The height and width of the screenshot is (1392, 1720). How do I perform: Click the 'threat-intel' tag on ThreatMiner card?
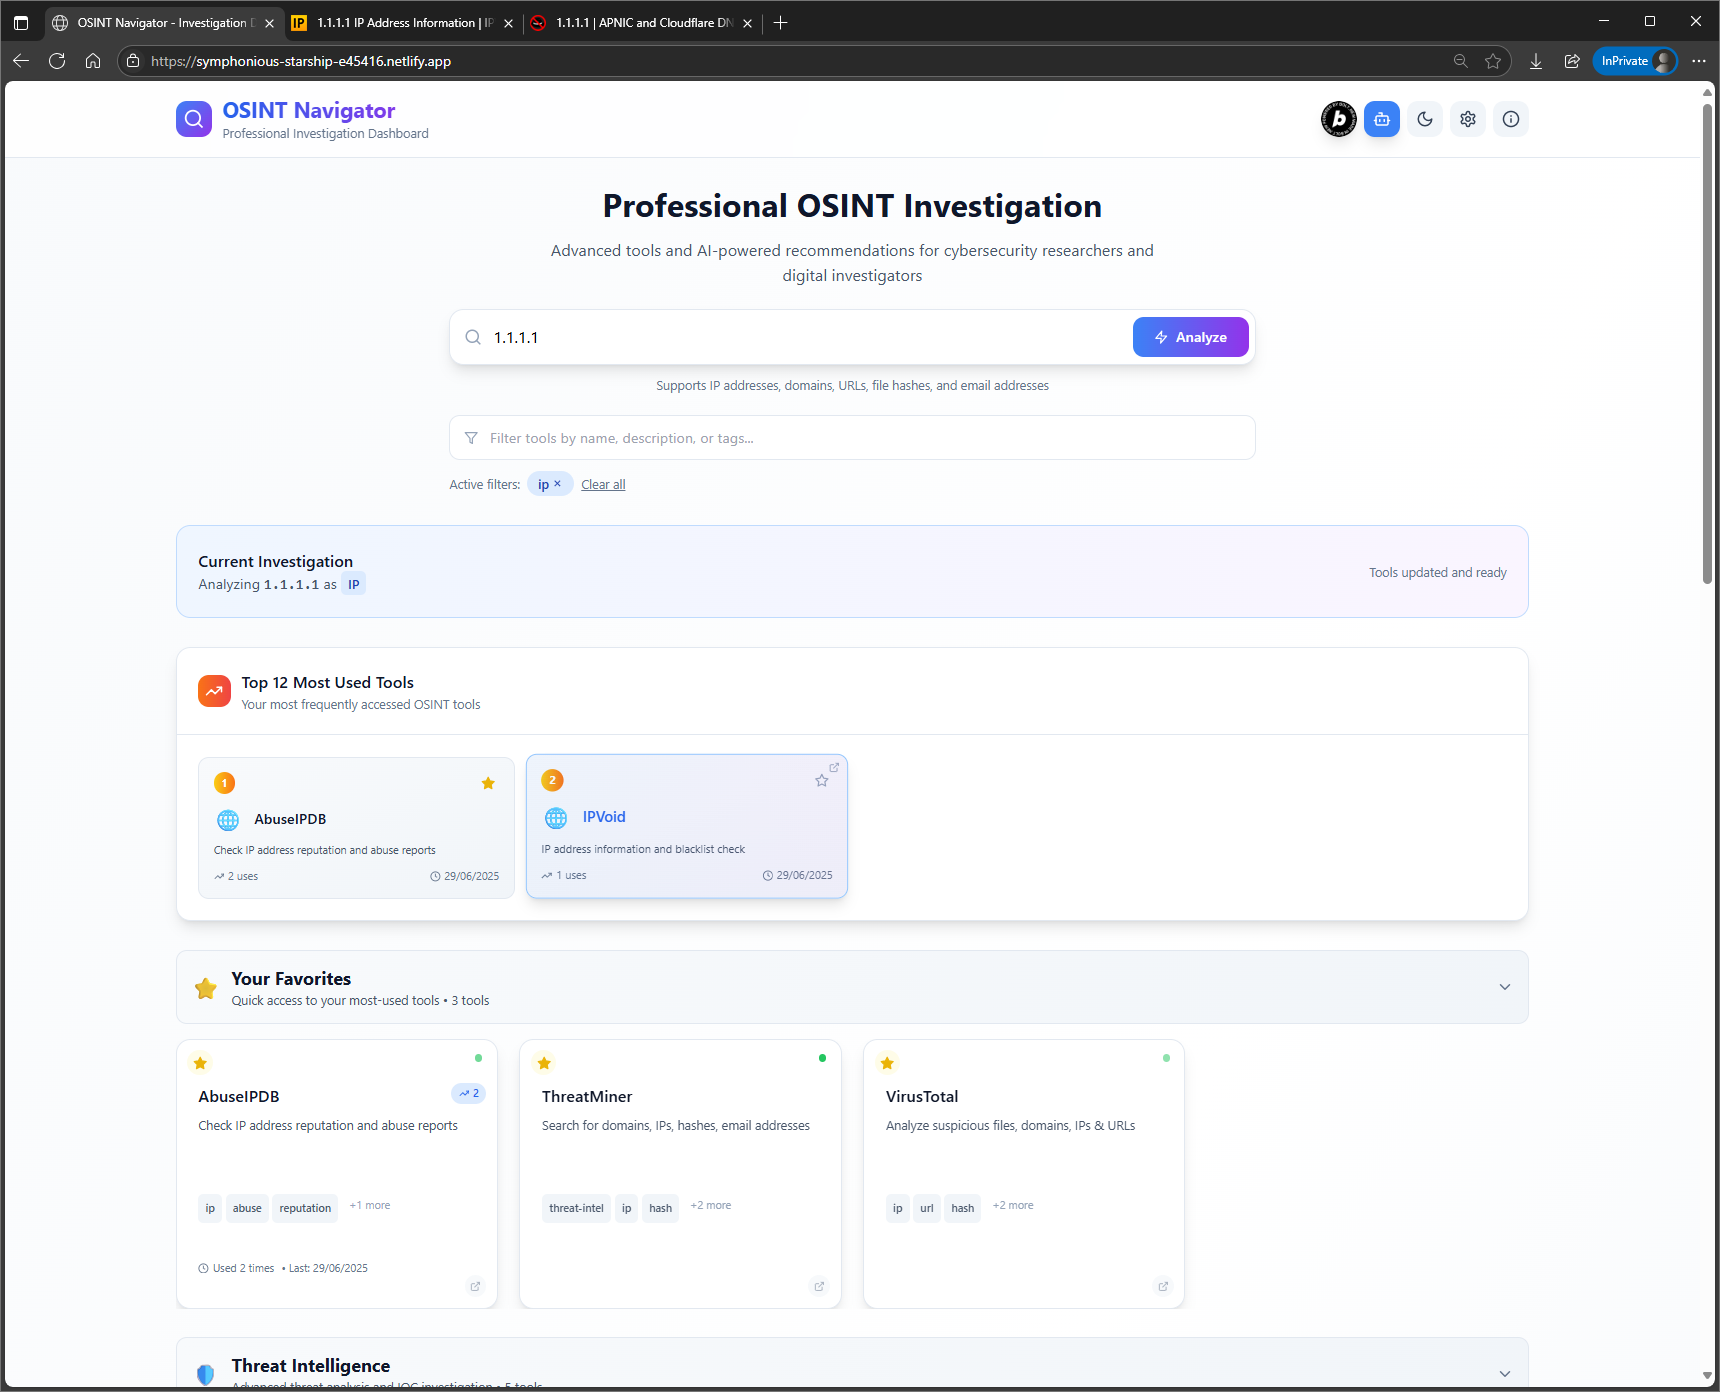tap(576, 1208)
